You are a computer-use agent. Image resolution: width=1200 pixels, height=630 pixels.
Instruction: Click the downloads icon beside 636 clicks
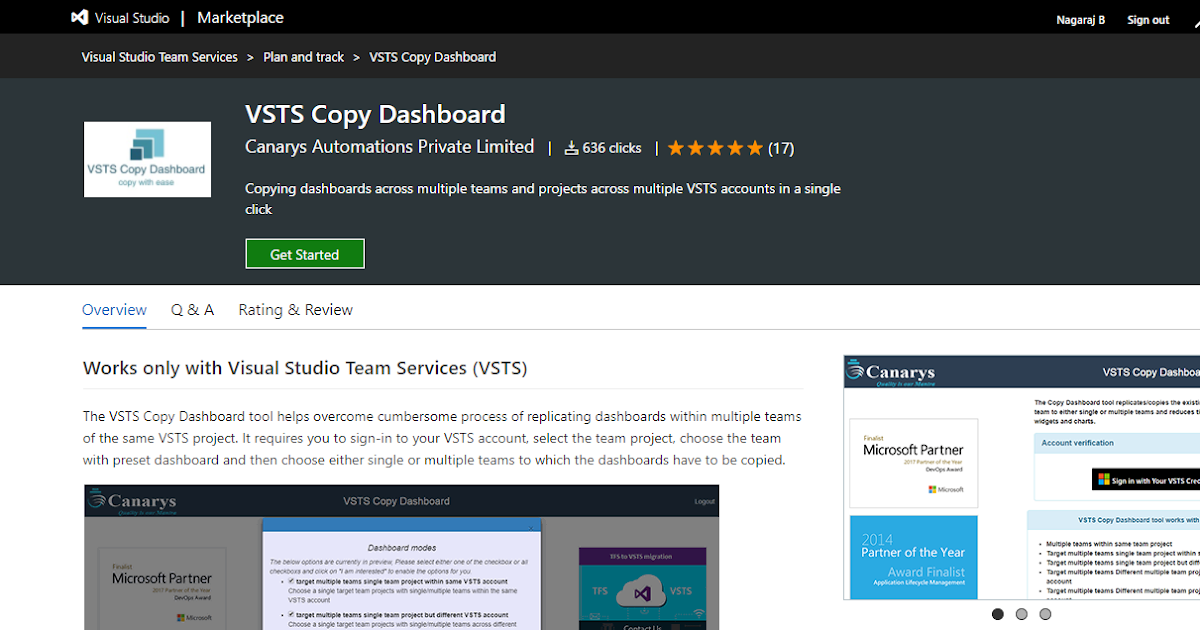tap(570, 147)
